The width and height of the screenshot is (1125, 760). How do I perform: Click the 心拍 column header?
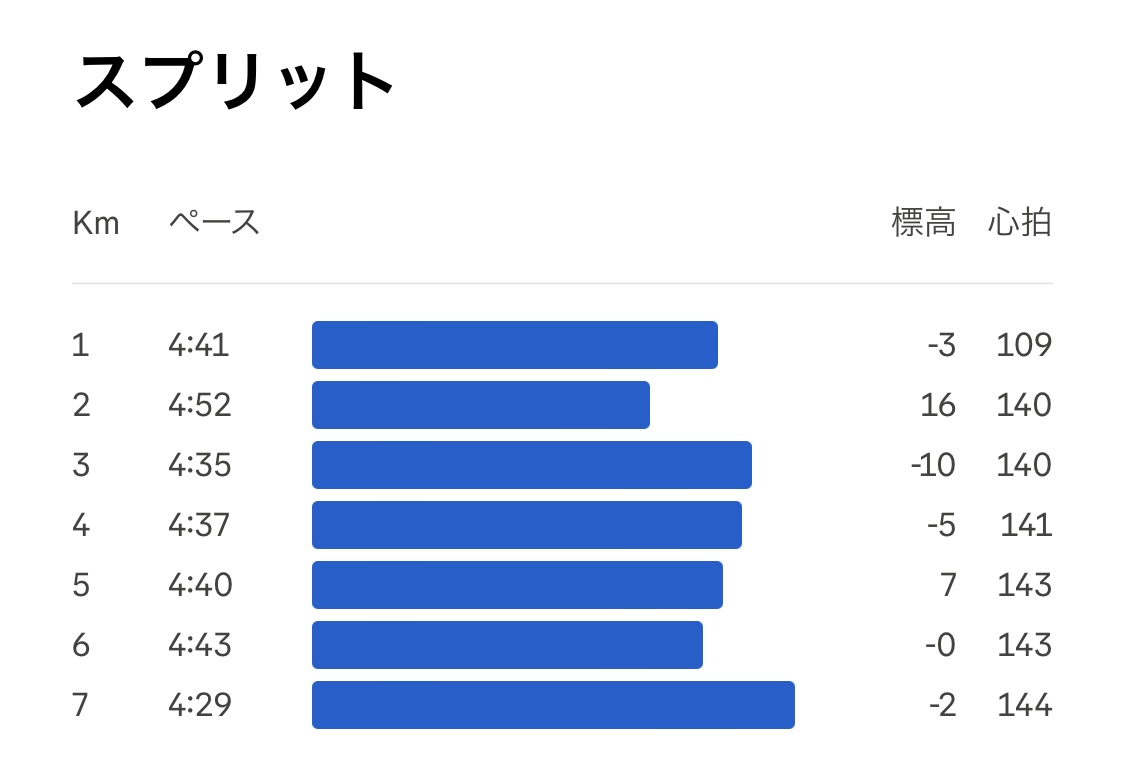(1020, 222)
